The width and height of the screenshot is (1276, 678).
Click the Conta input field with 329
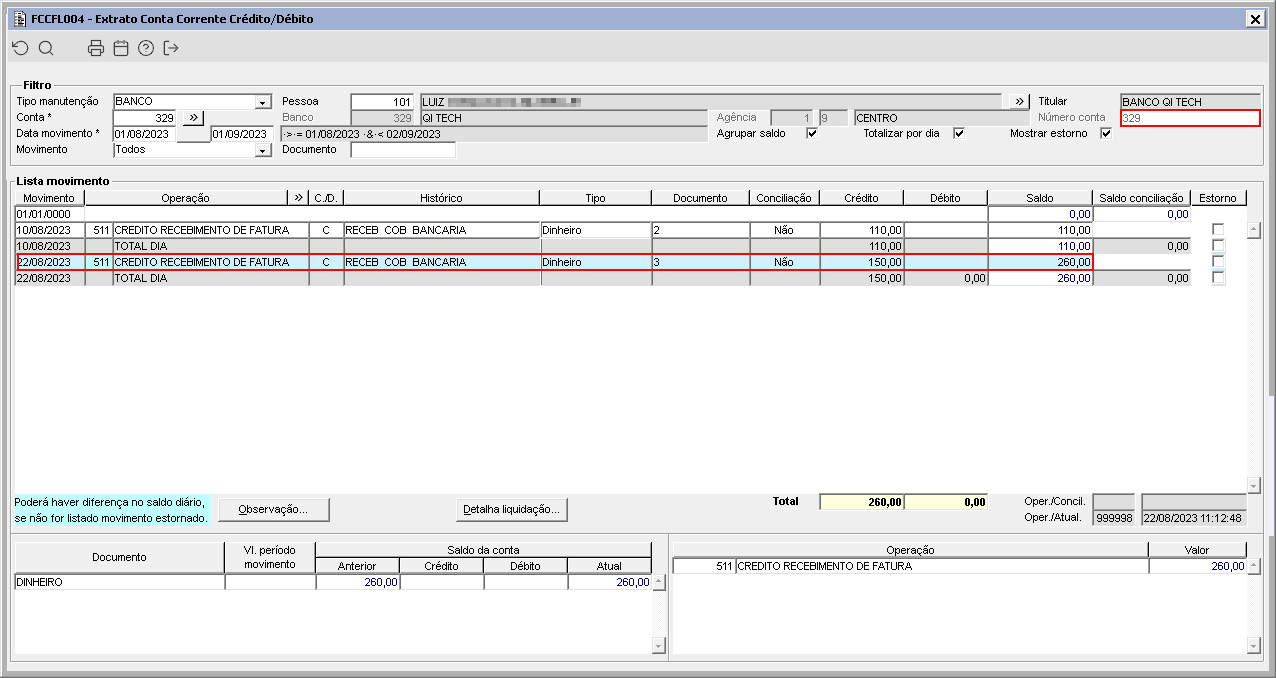[x=146, y=118]
